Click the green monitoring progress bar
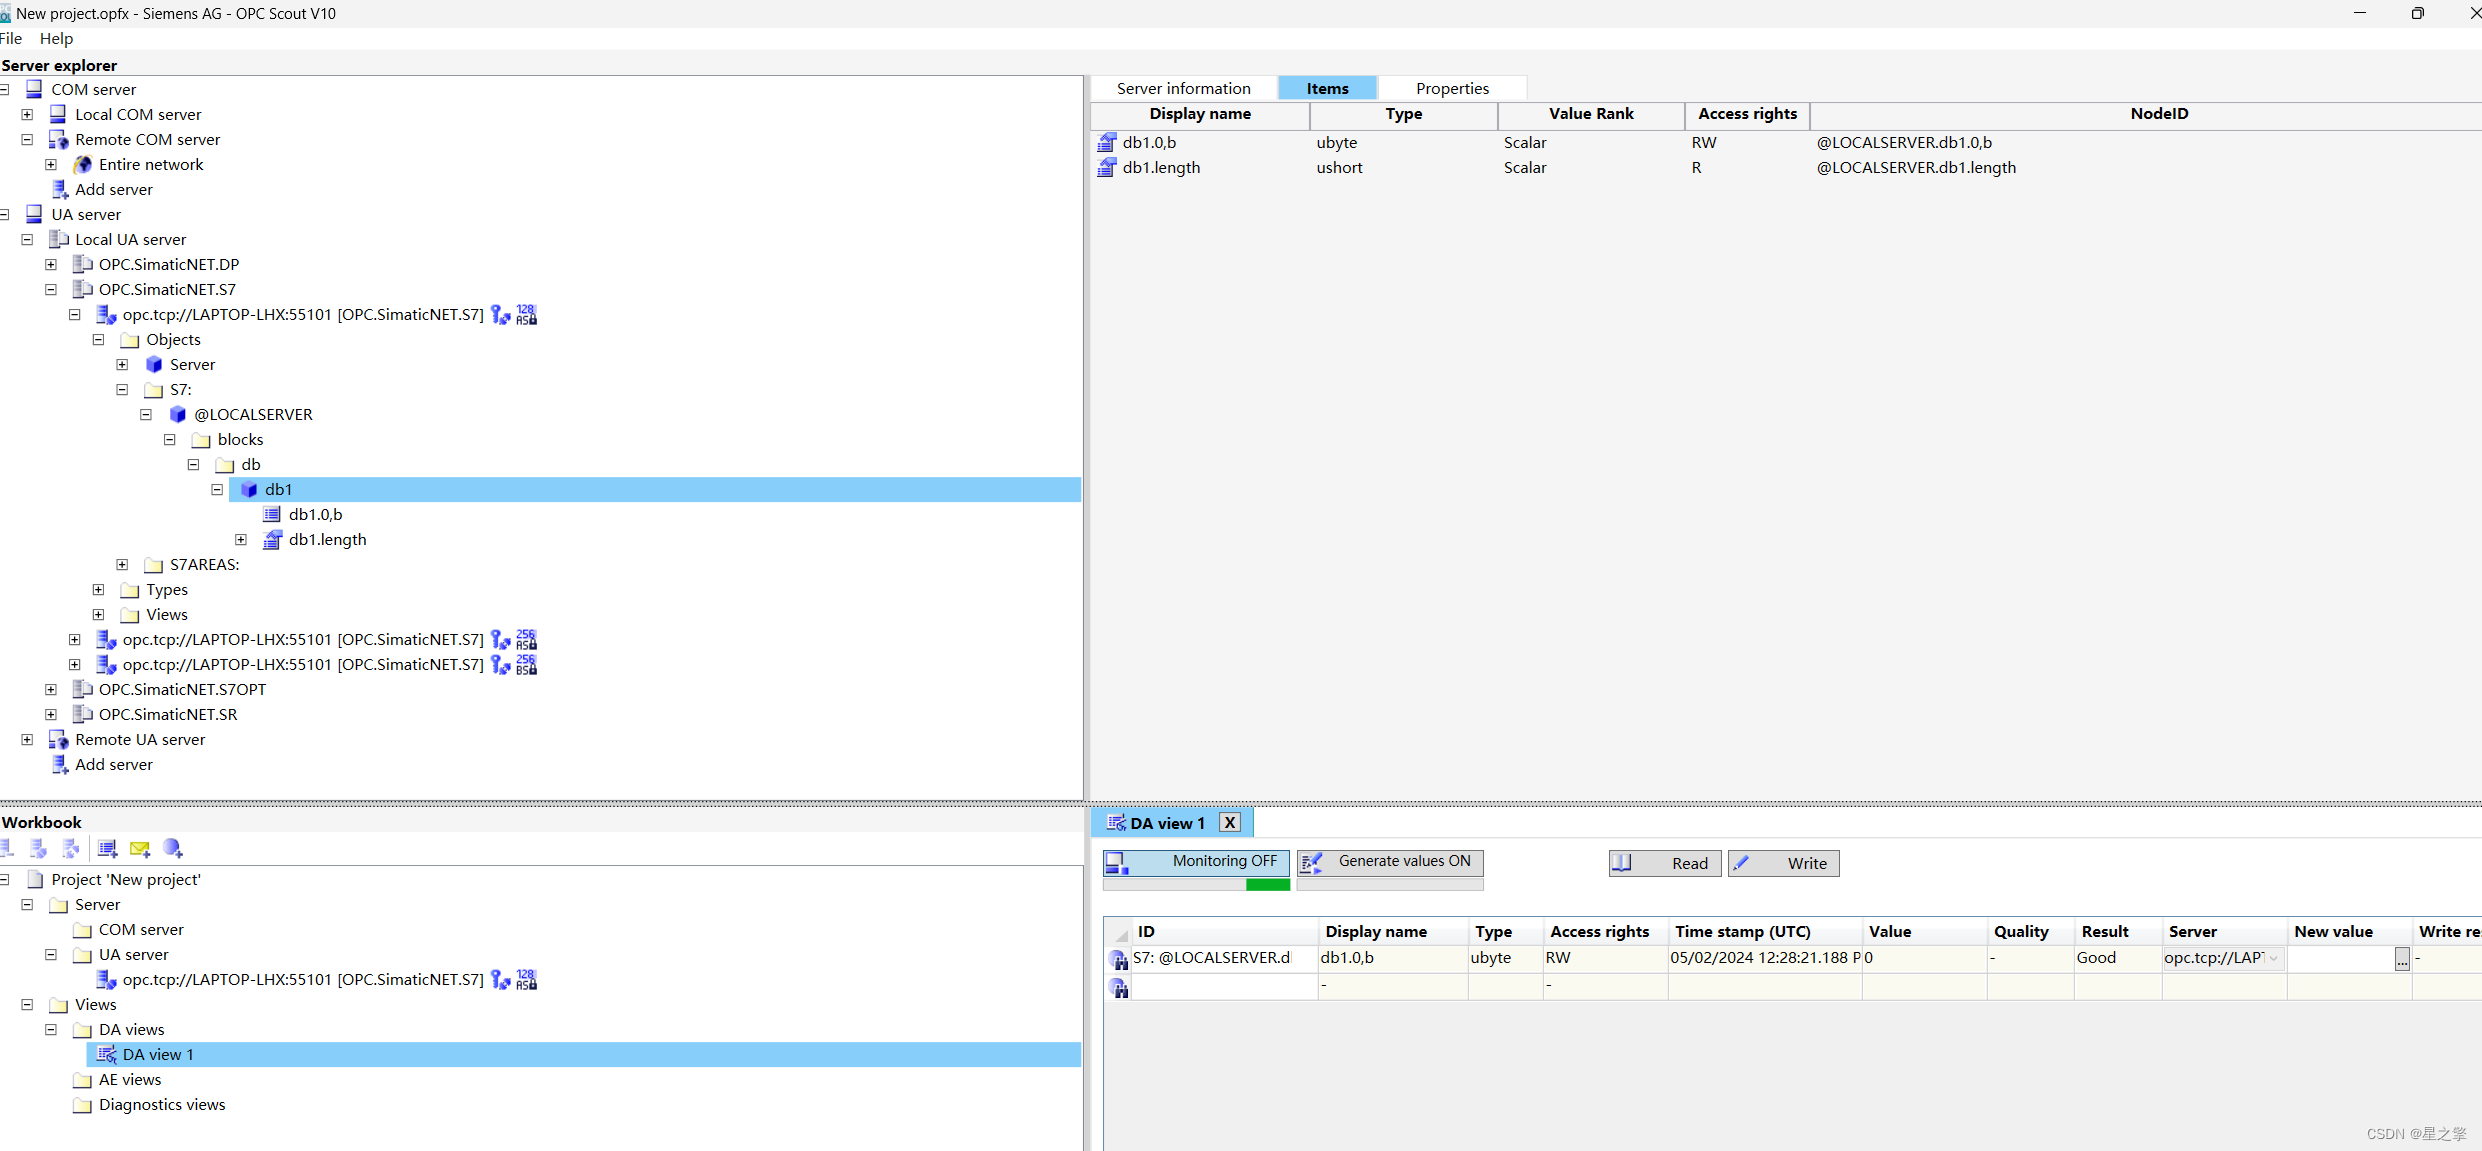The width and height of the screenshot is (2482, 1151). pyautogui.click(x=1268, y=885)
